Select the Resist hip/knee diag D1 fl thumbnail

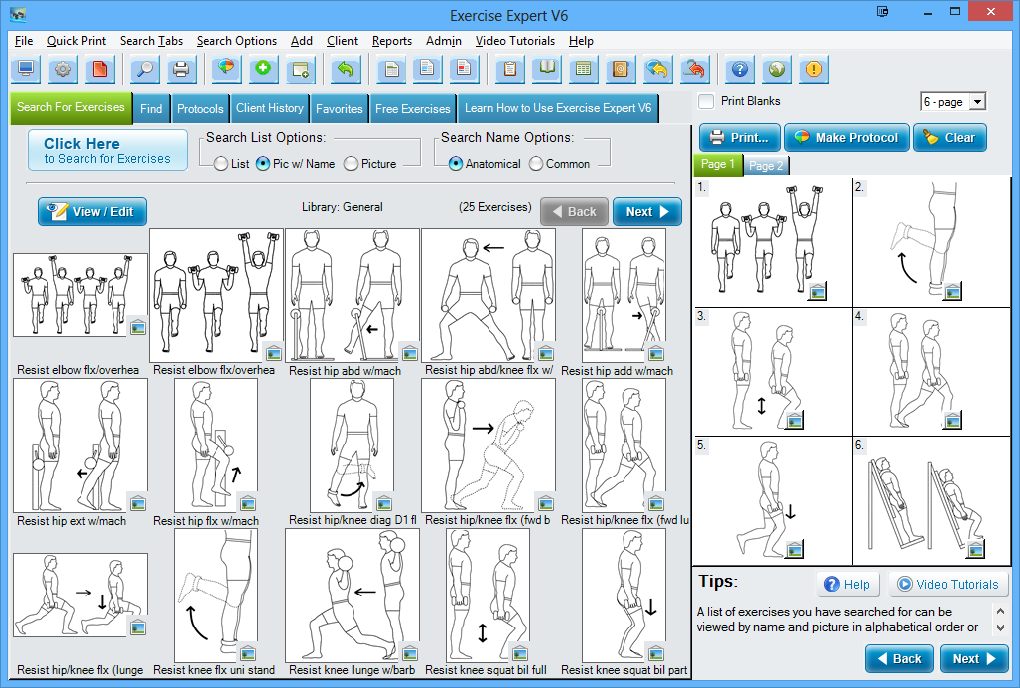coord(352,445)
